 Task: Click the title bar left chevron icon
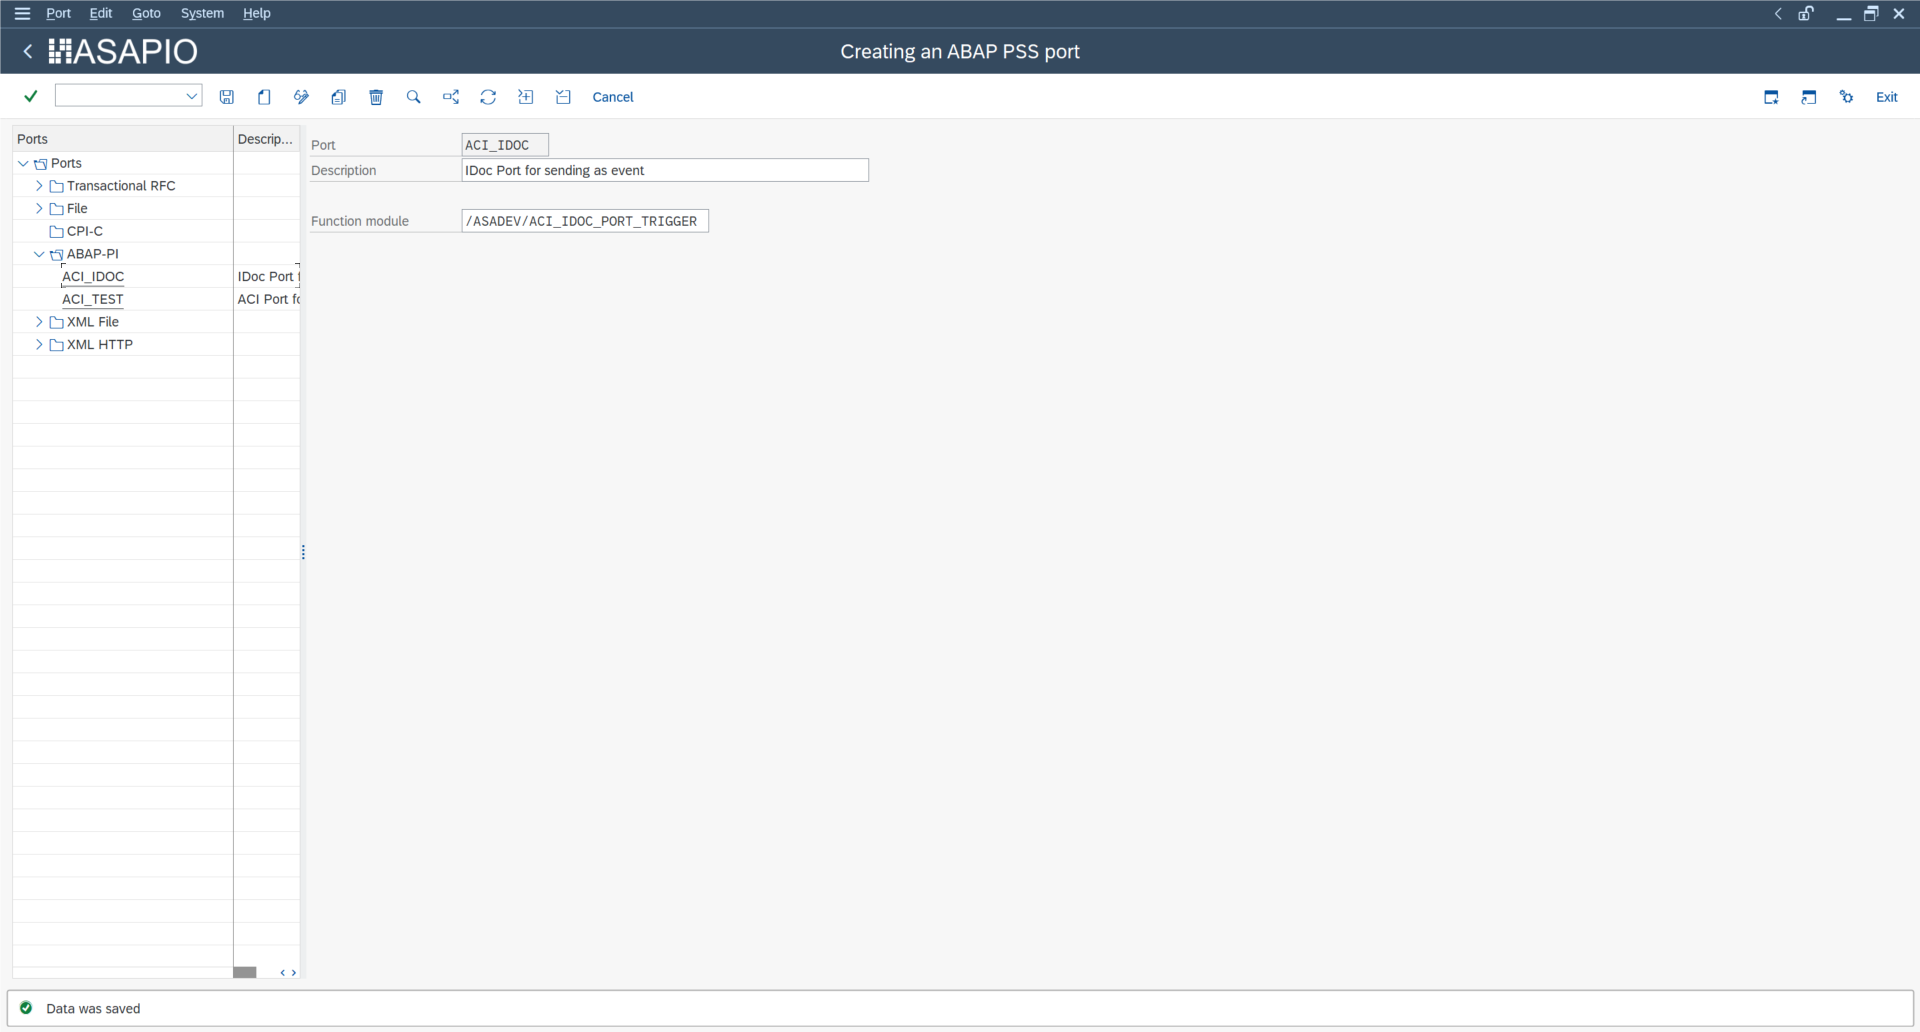[1778, 13]
